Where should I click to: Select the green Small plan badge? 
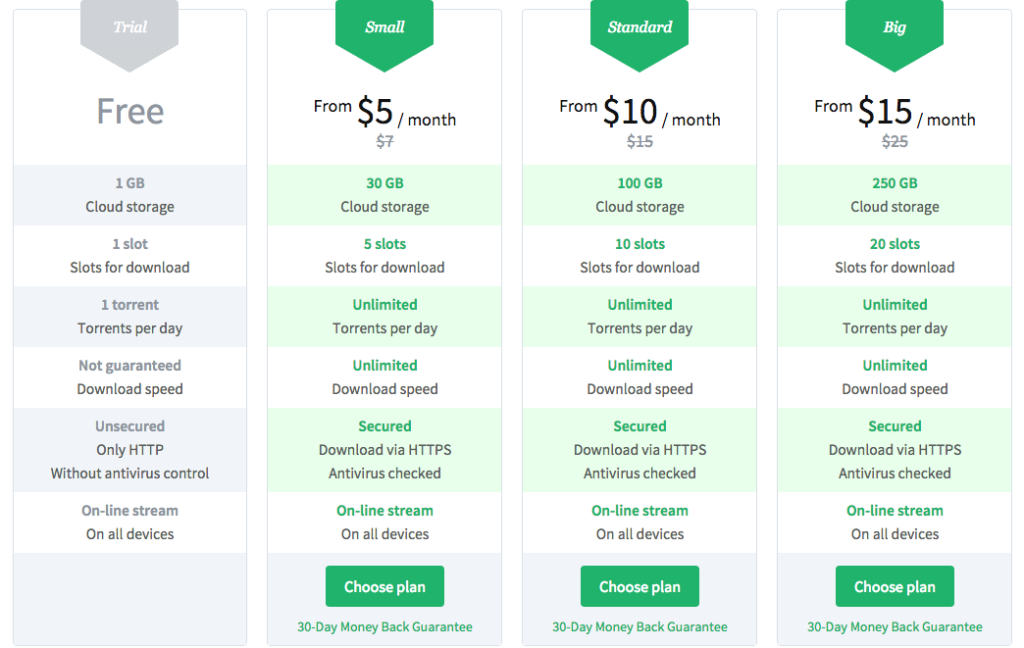(x=384, y=30)
